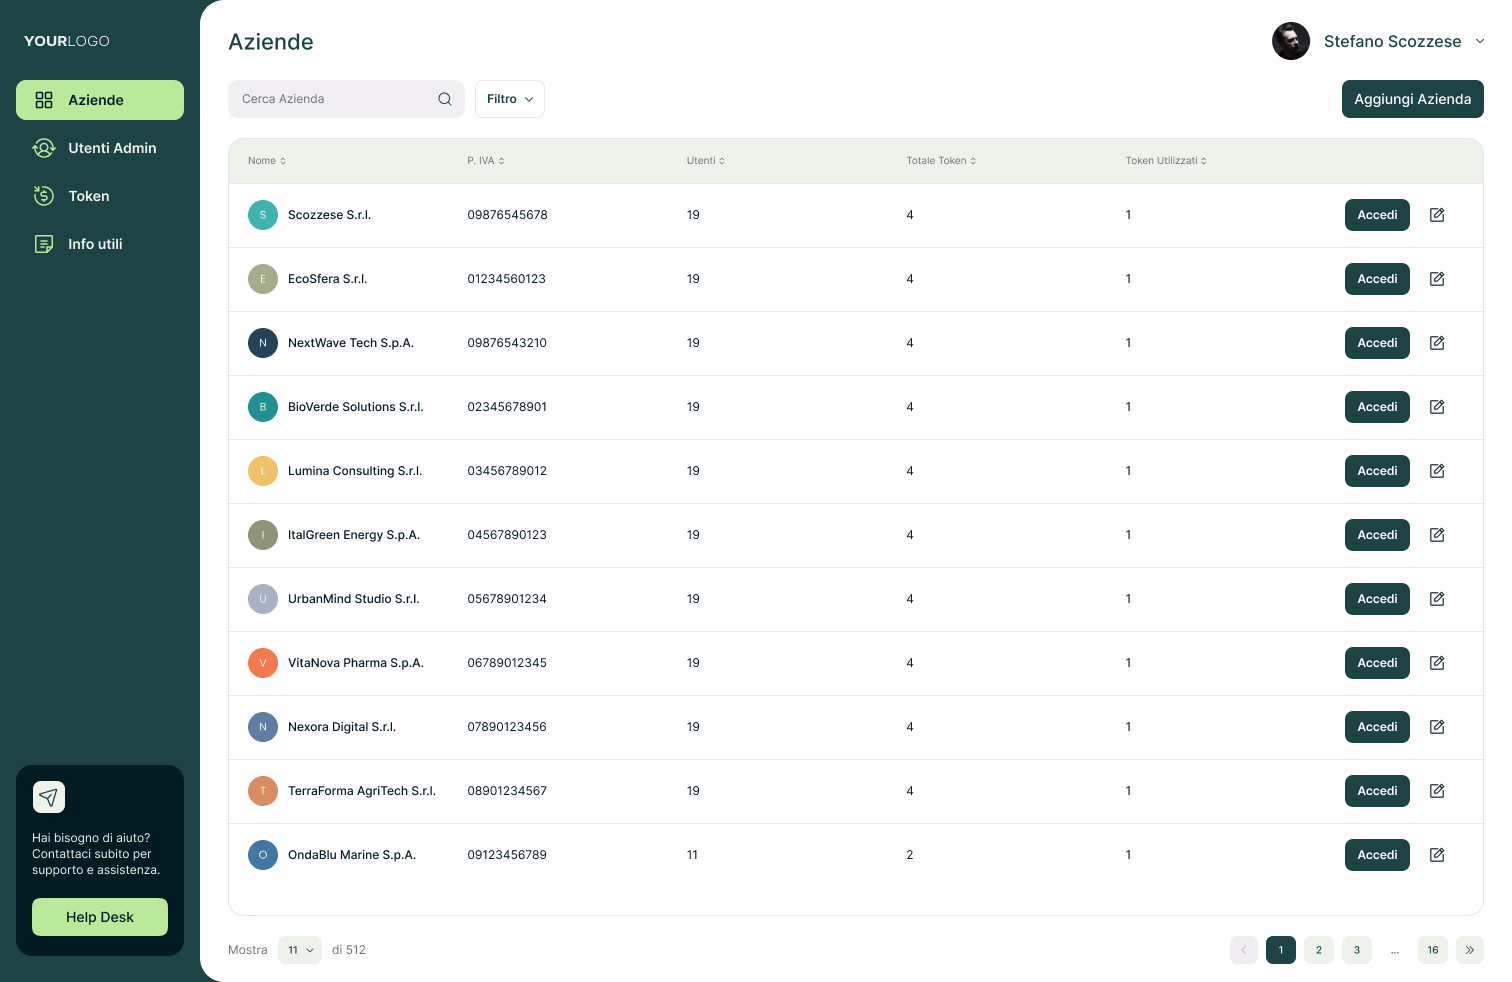Click the paper plane help icon
Screen dimensions: 1512x982
point(49,797)
